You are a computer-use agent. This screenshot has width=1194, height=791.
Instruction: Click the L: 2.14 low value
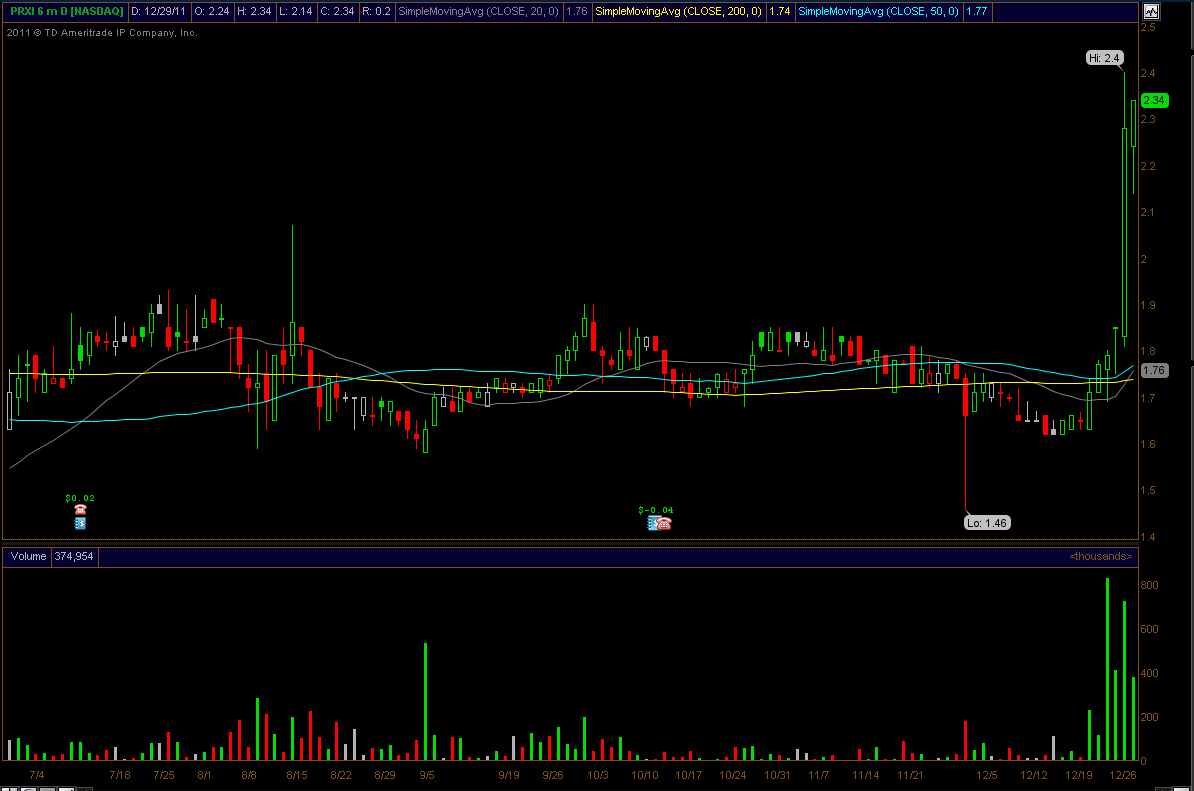coord(295,11)
